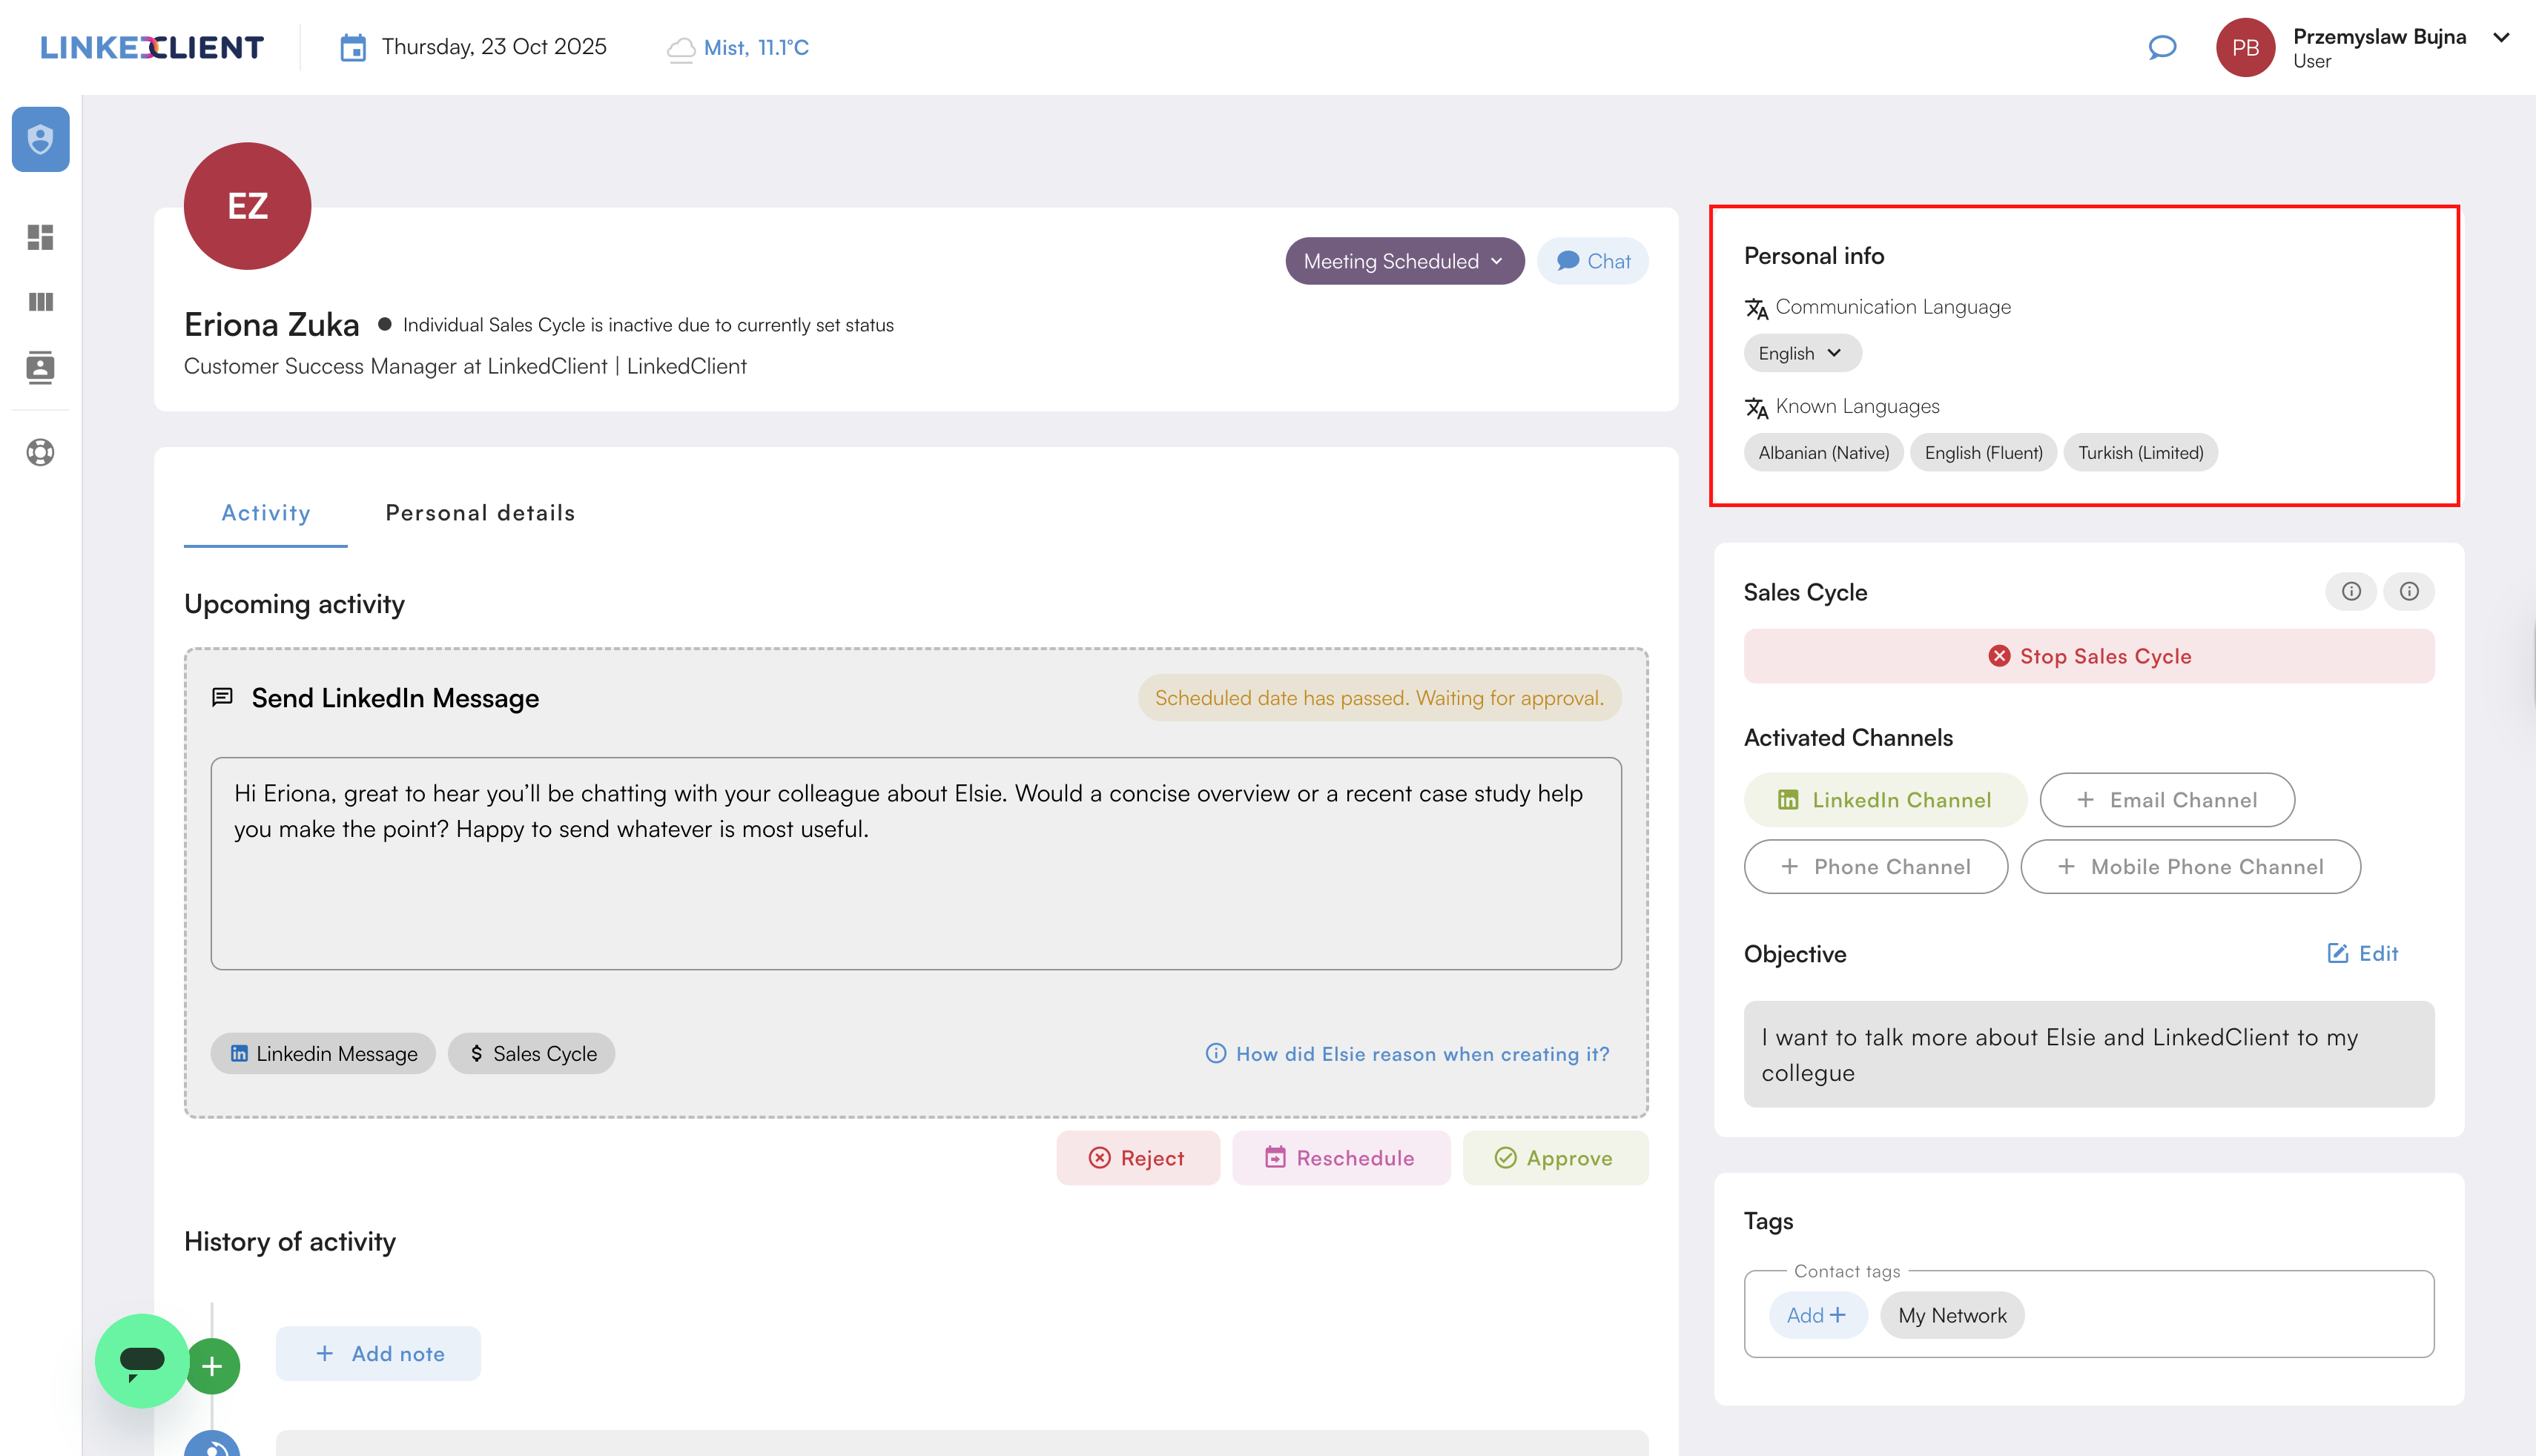Toggle the LinkedIn Channel

click(x=1885, y=800)
